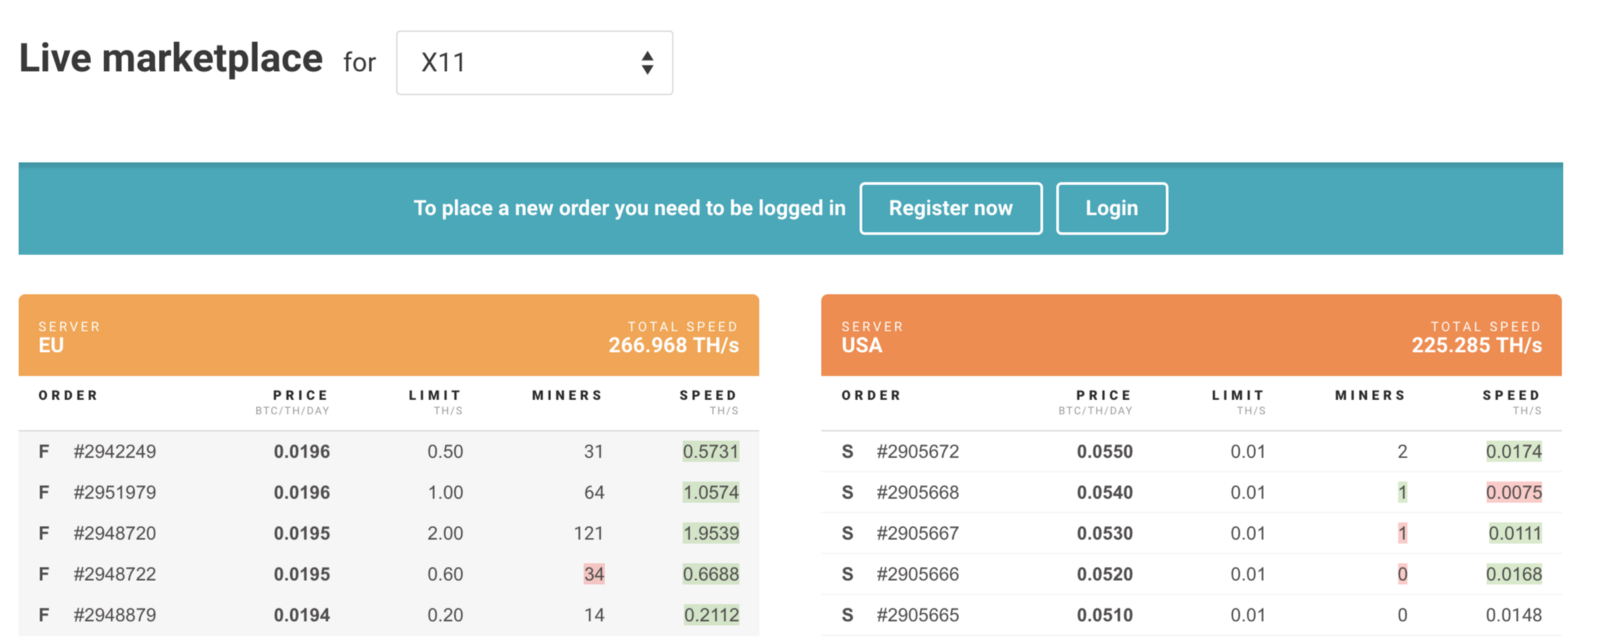Open the X11 algorithm dropdown
This screenshot has width=1600, height=641.
534,63
